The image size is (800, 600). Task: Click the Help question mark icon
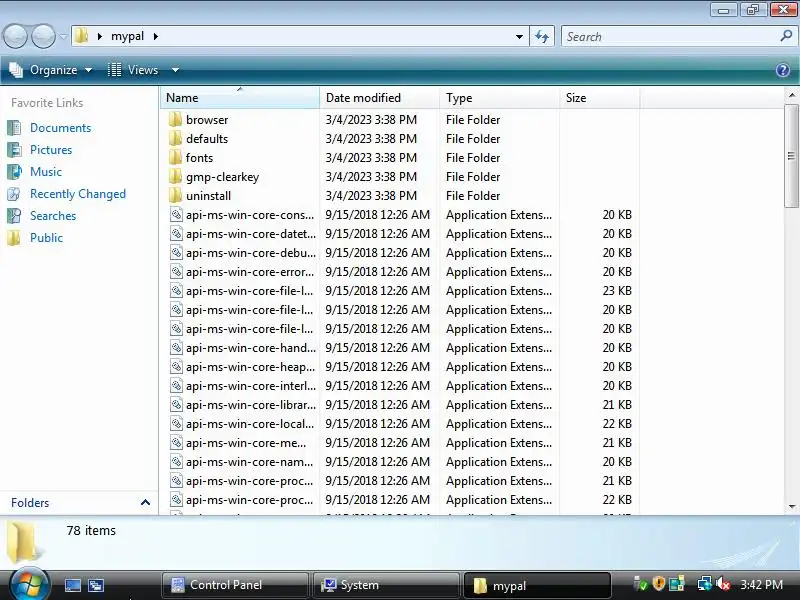(783, 70)
